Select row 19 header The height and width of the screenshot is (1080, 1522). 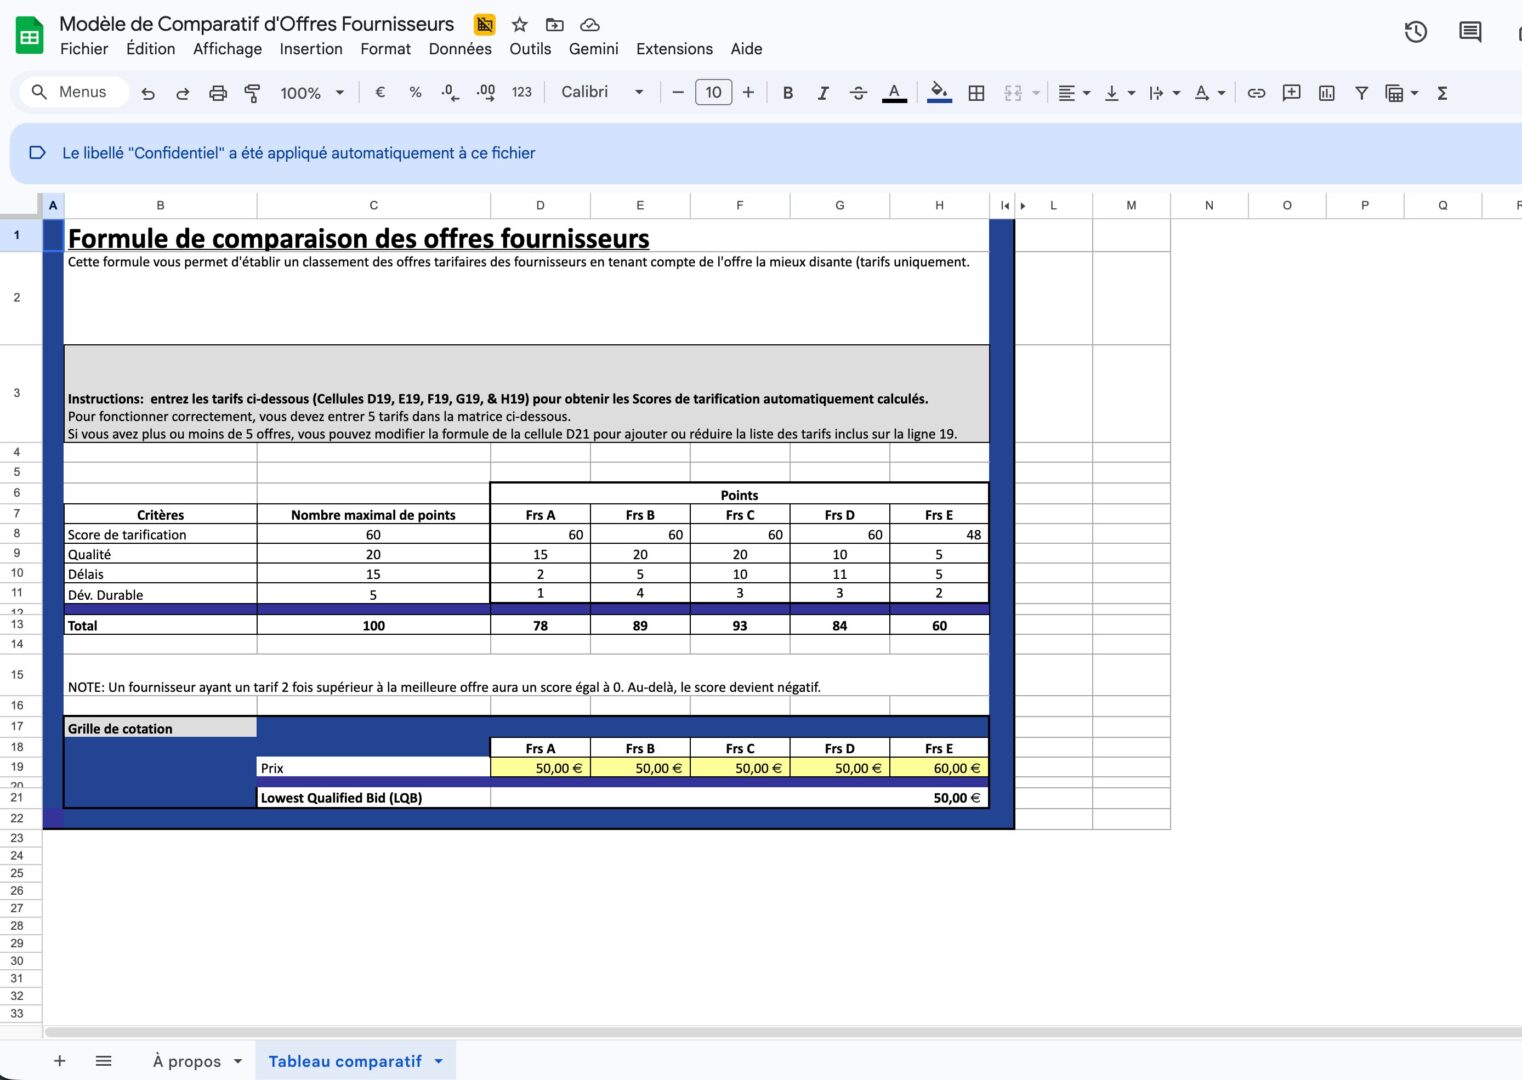[x=17, y=767]
